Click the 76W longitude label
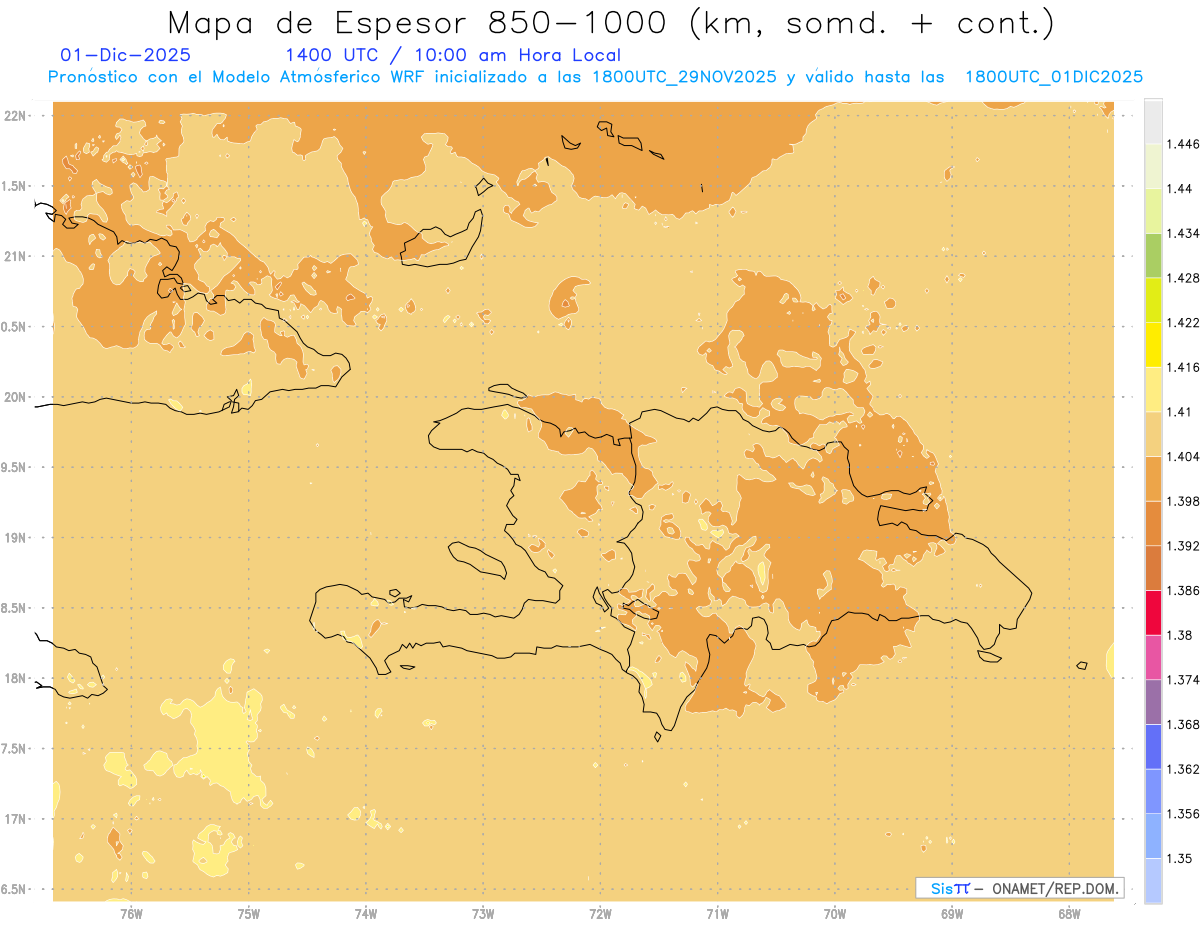 131,913
